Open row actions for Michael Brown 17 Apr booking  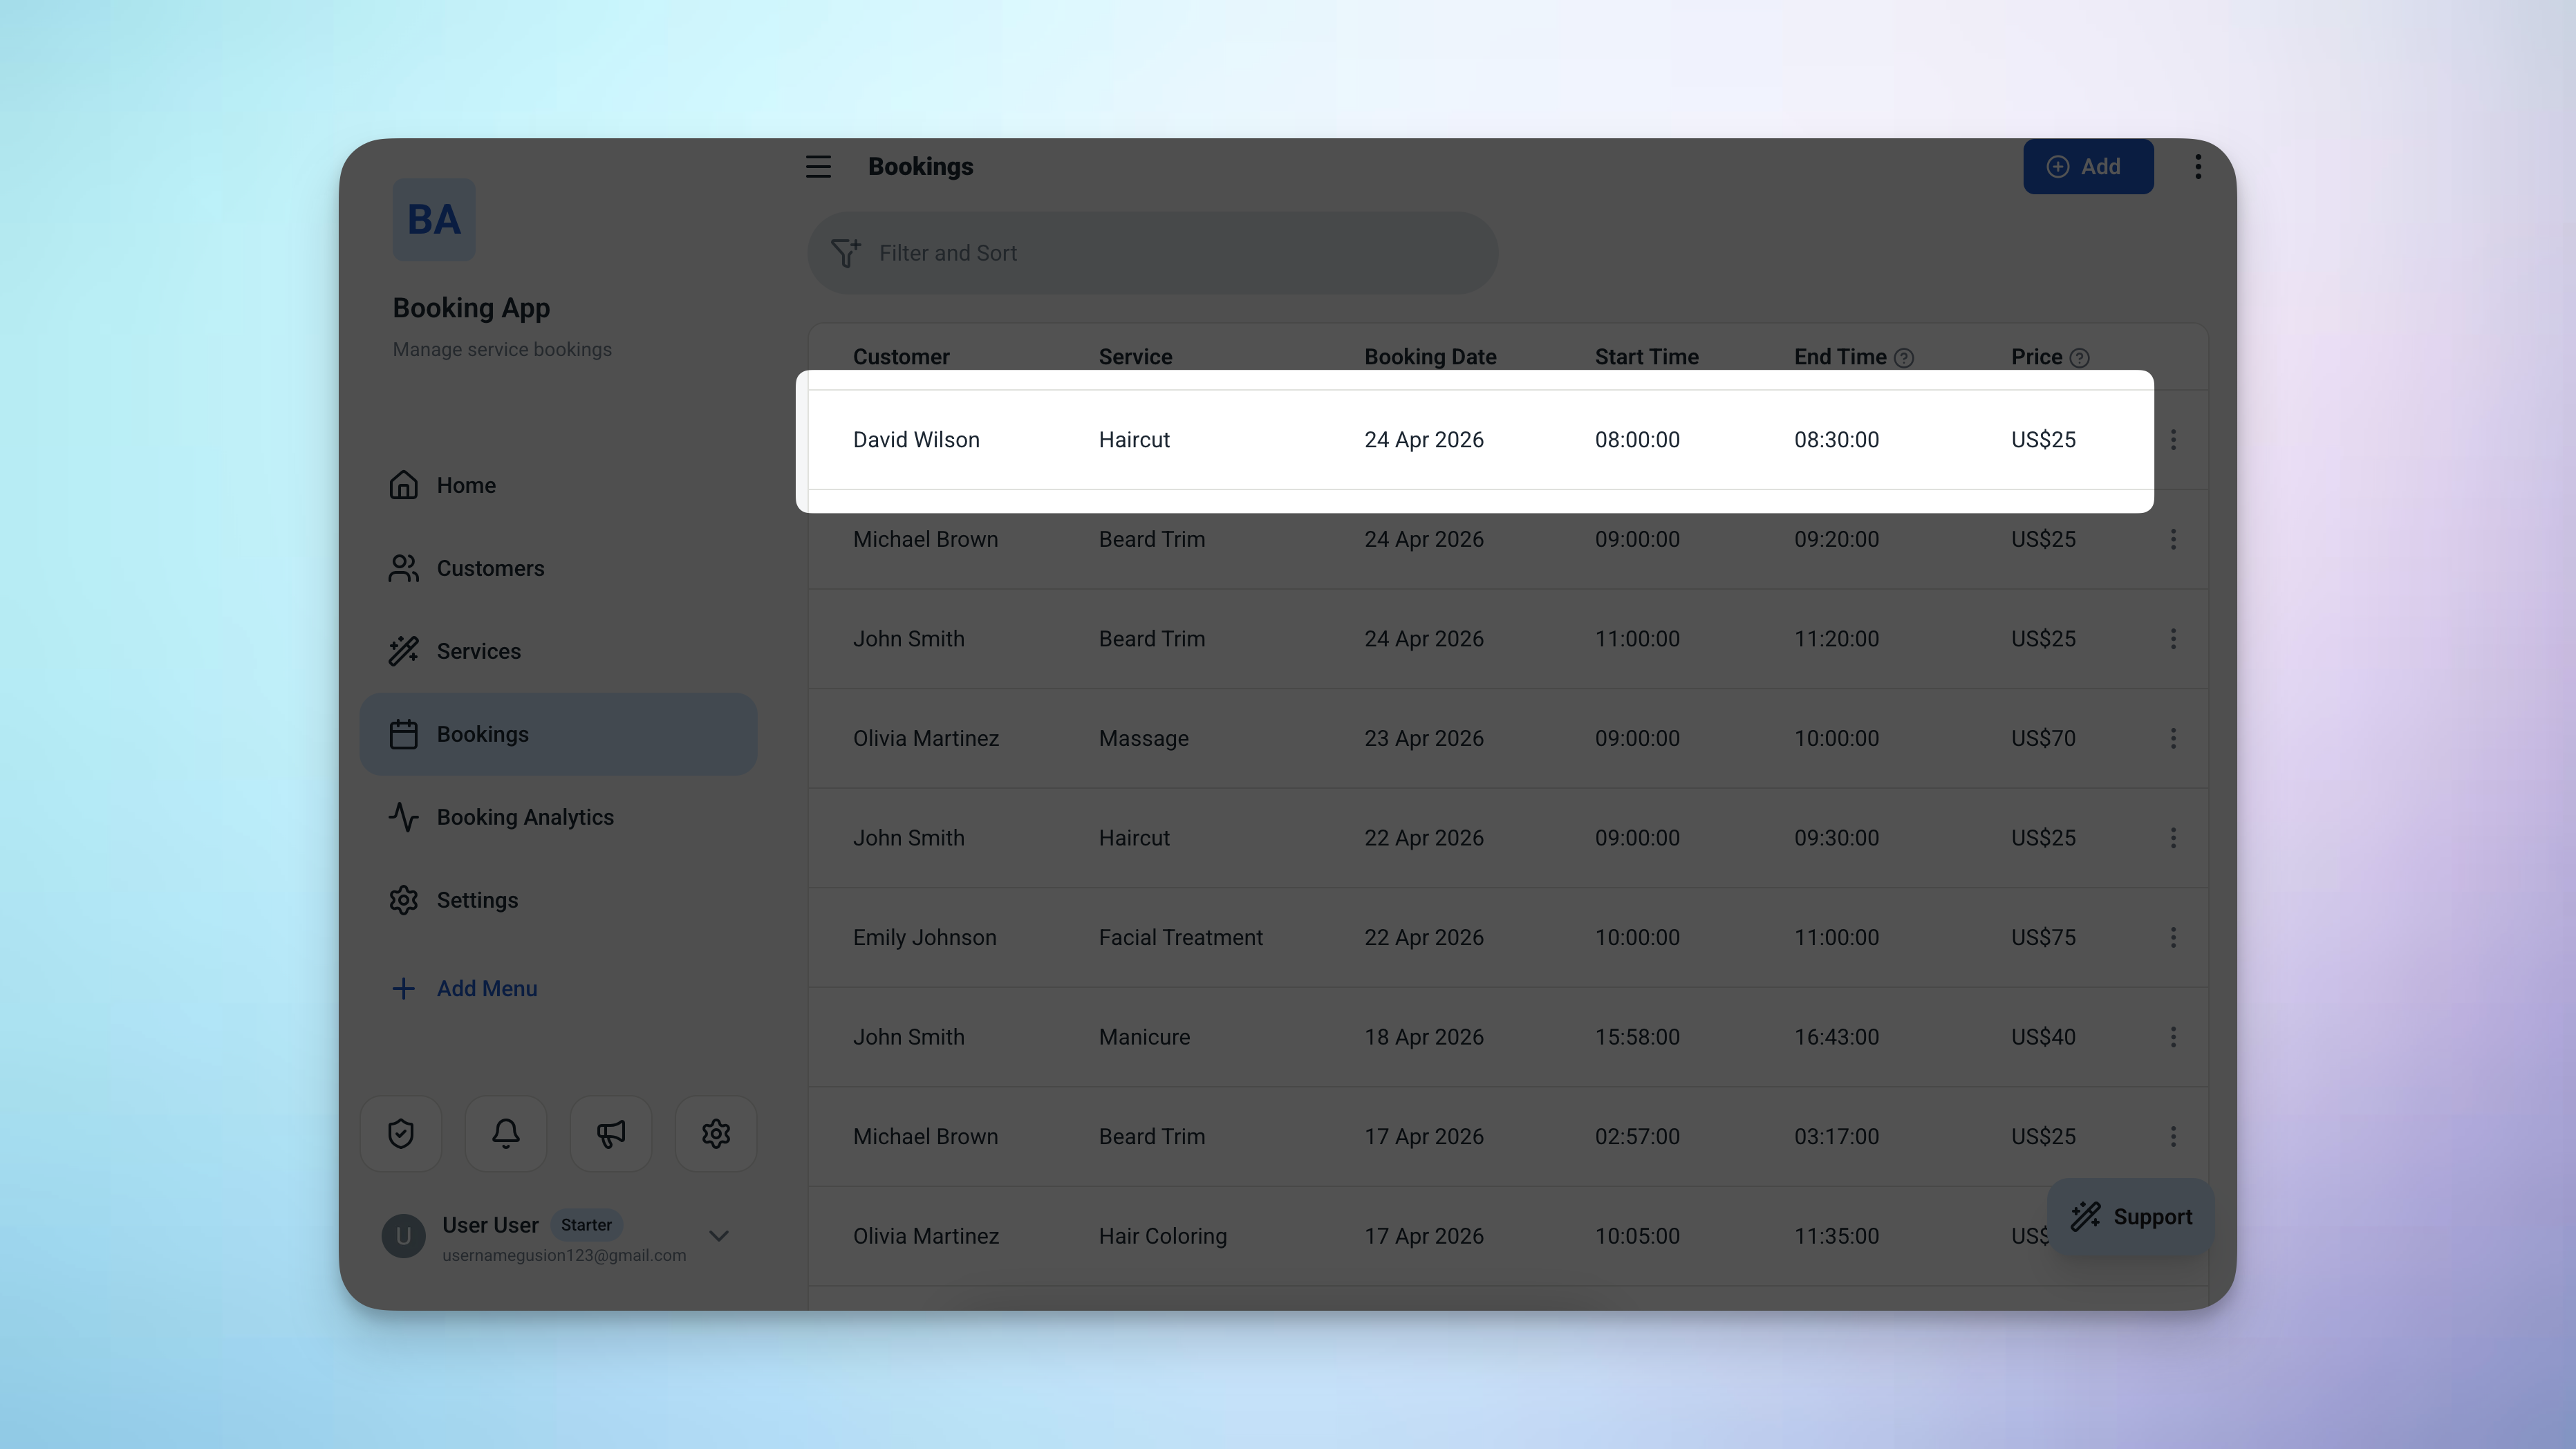2173,1137
